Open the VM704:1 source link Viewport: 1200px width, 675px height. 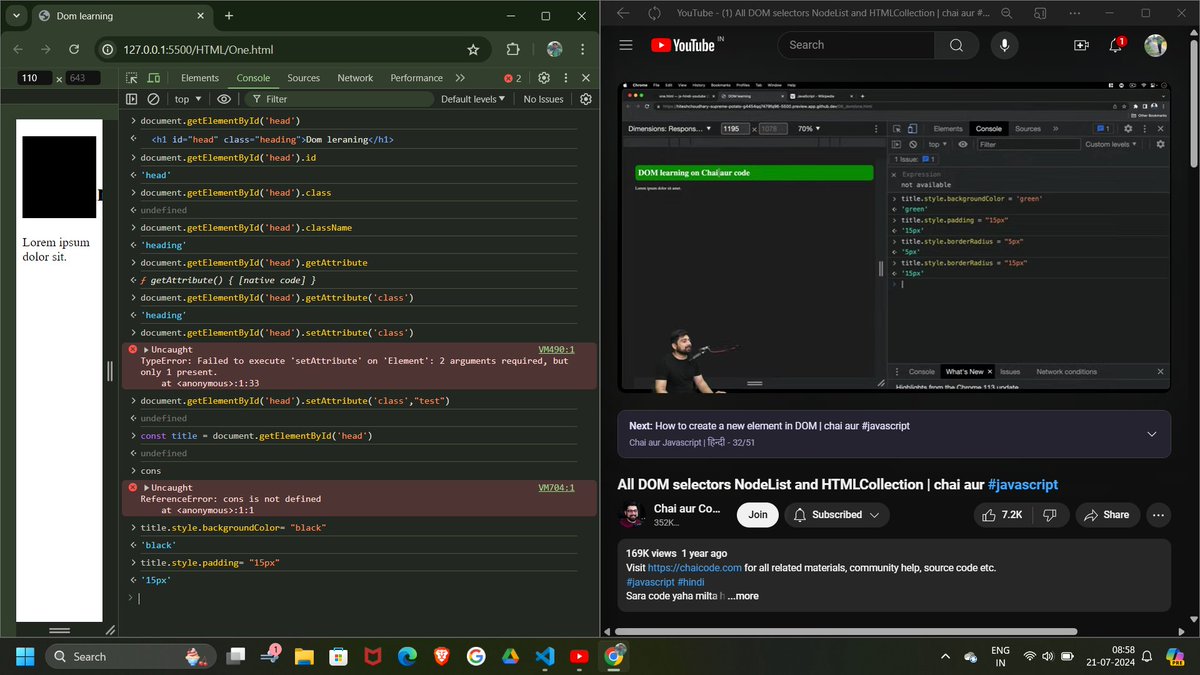[556, 488]
